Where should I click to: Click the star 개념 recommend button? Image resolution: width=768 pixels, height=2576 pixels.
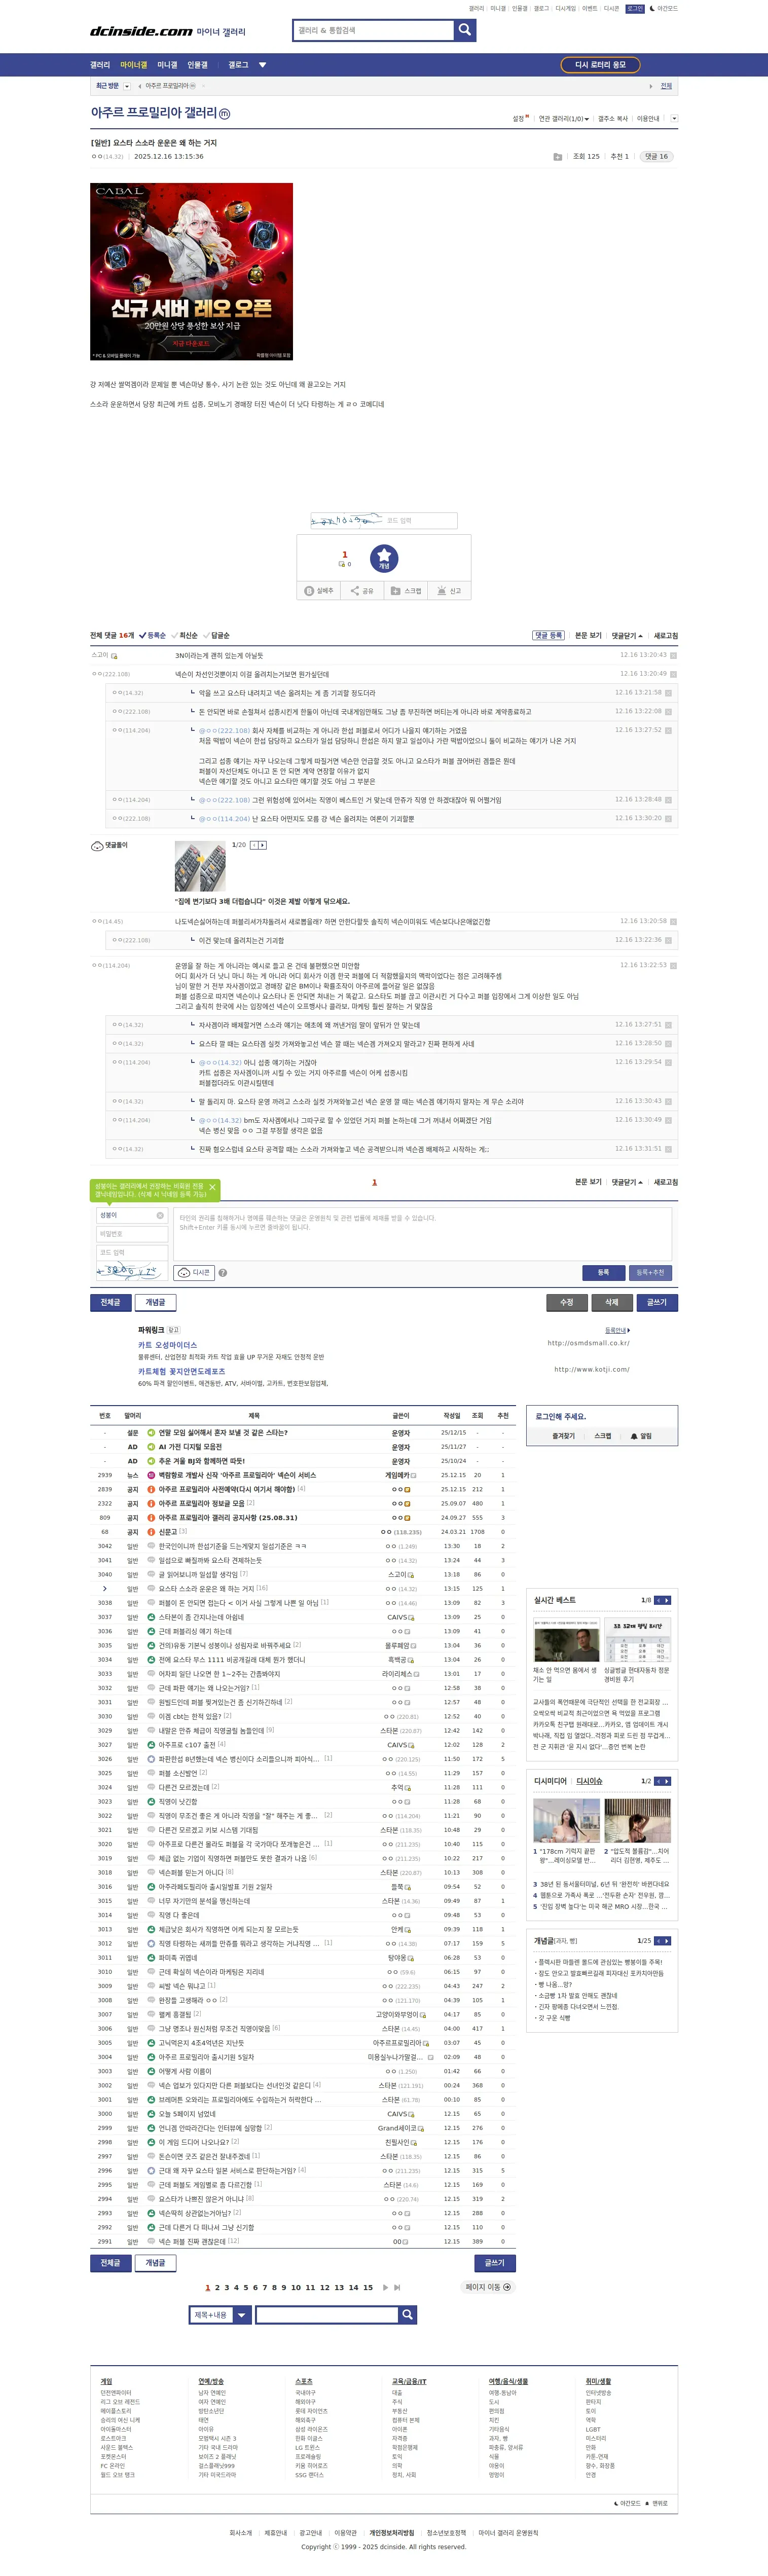(x=384, y=559)
